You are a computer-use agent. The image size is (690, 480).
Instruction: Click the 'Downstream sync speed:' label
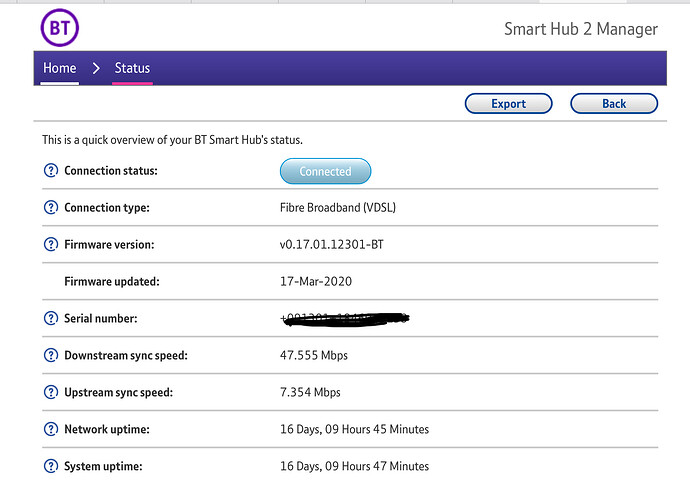coord(126,355)
